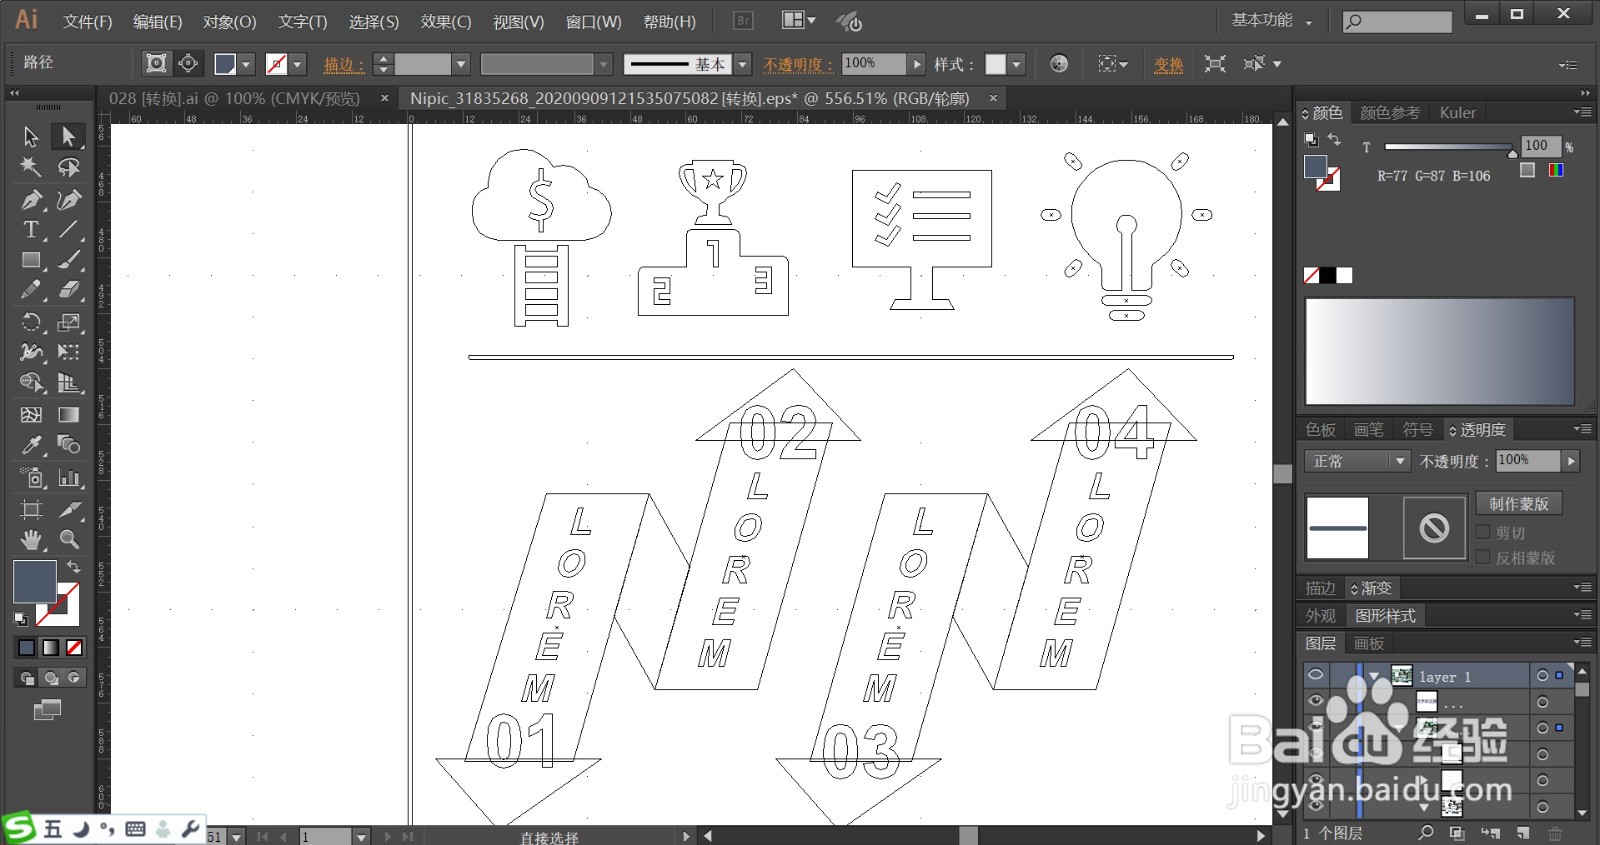1600x845 pixels.
Task: Enable the 反相蒙版 (Invert Mask) checkbox
Action: click(x=1483, y=557)
